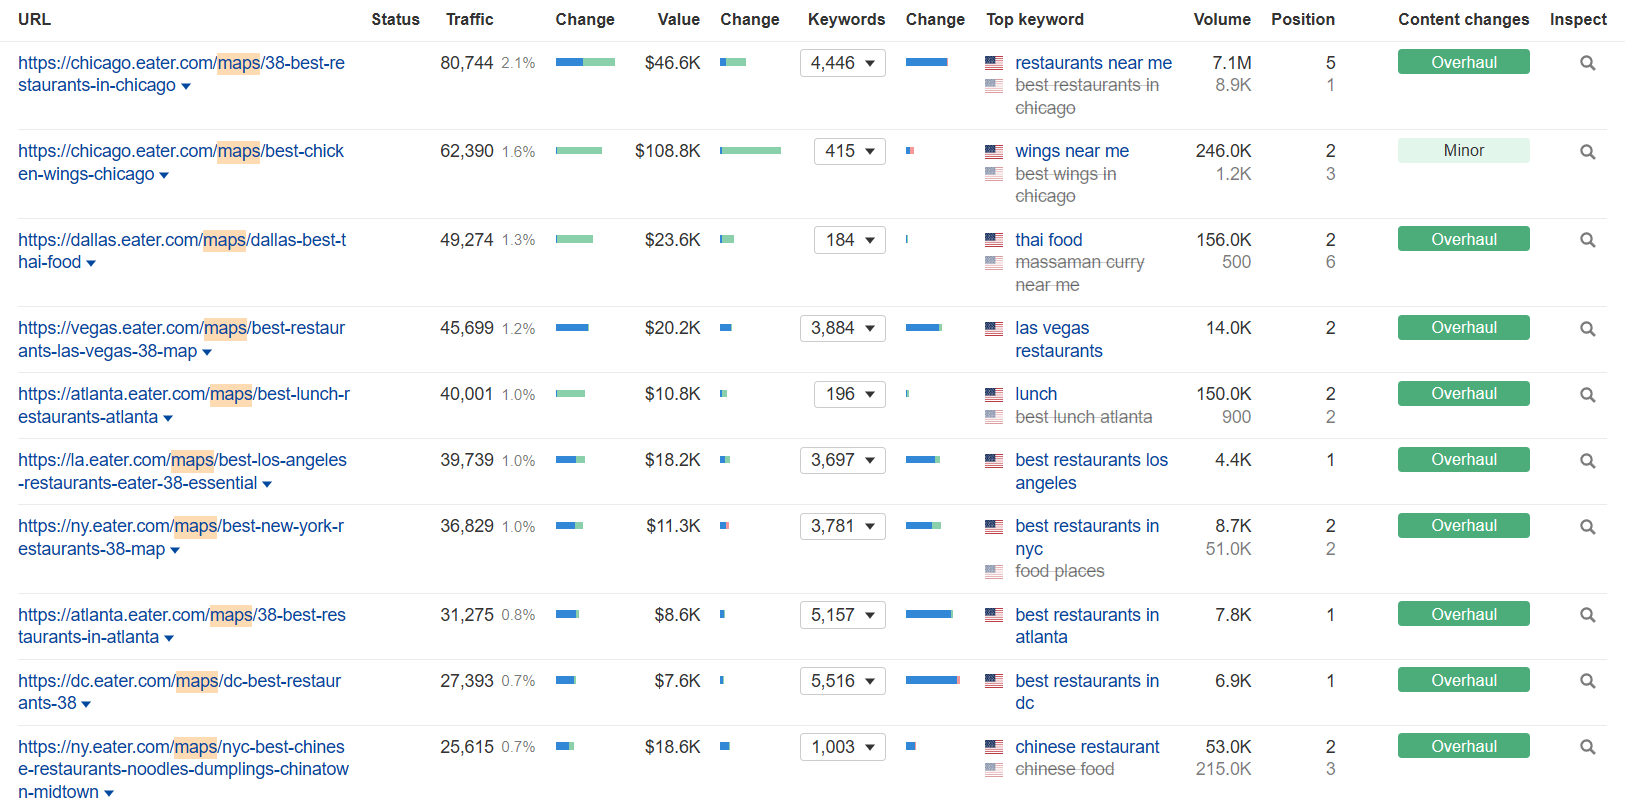Screen dimensions: 1625x811
Task: Inspect the best-los-angeles-restaurants row
Action: (1587, 461)
